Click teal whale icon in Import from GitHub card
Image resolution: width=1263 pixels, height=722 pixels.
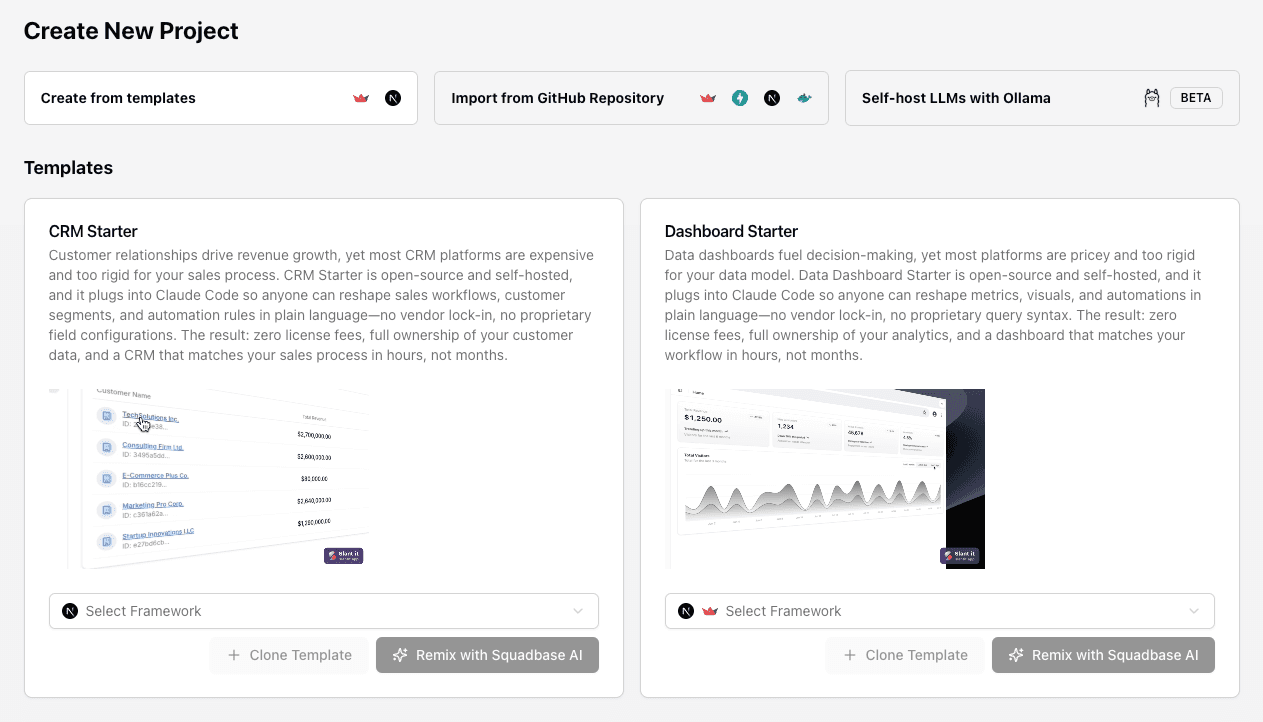click(x=804, y=98)
